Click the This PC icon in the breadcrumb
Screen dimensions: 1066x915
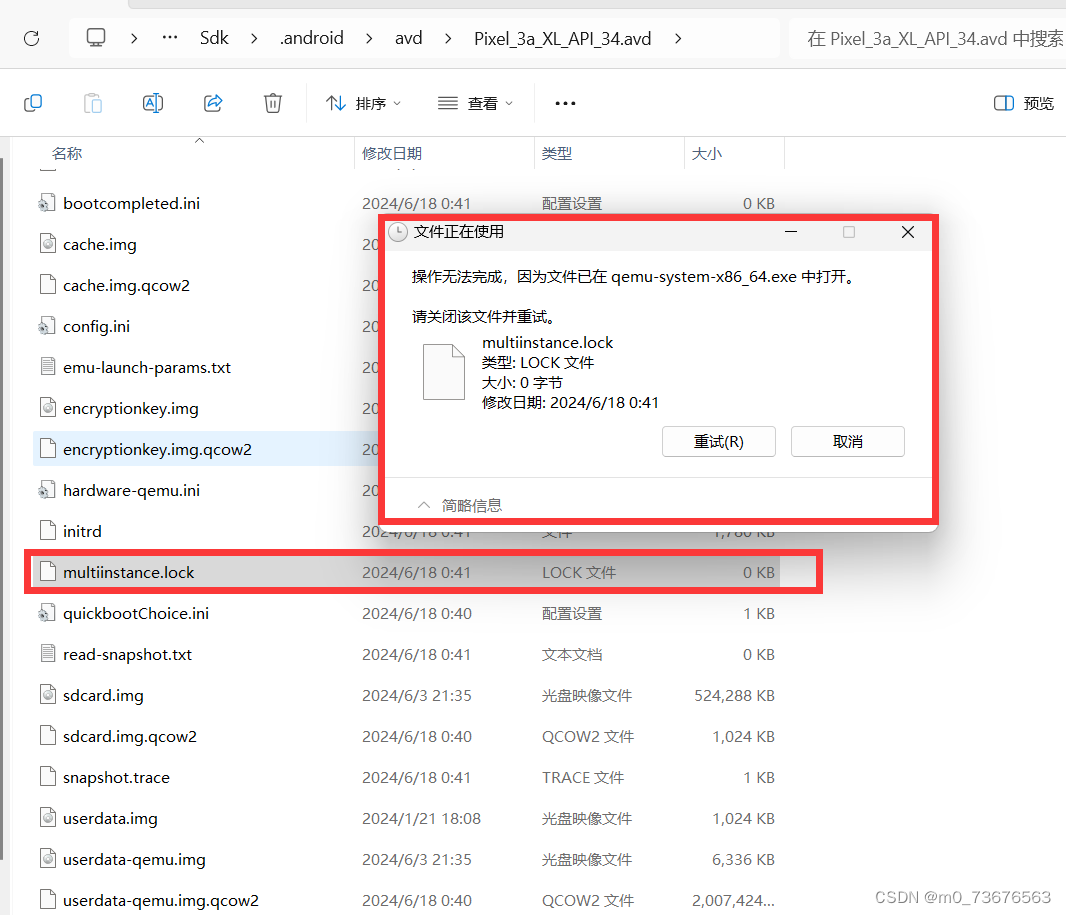tap(95, 37)
